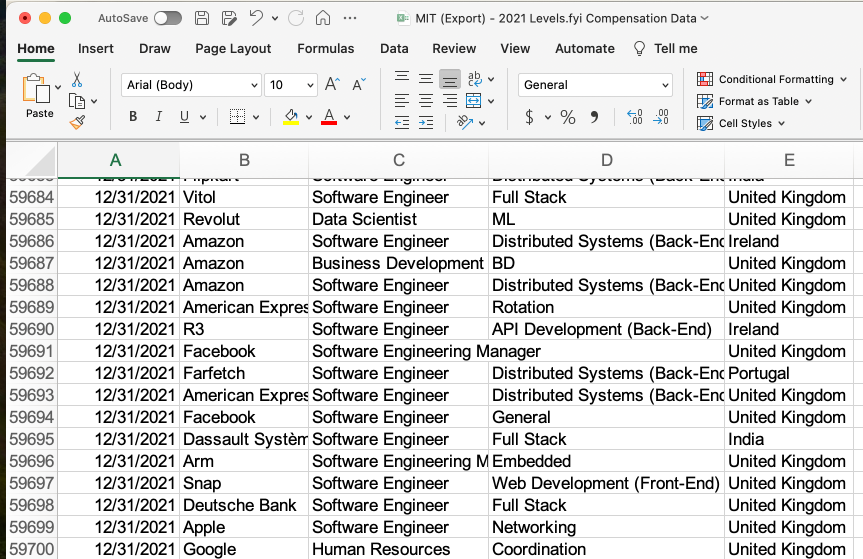Click the cell containing Revolut

click(244, 219)
